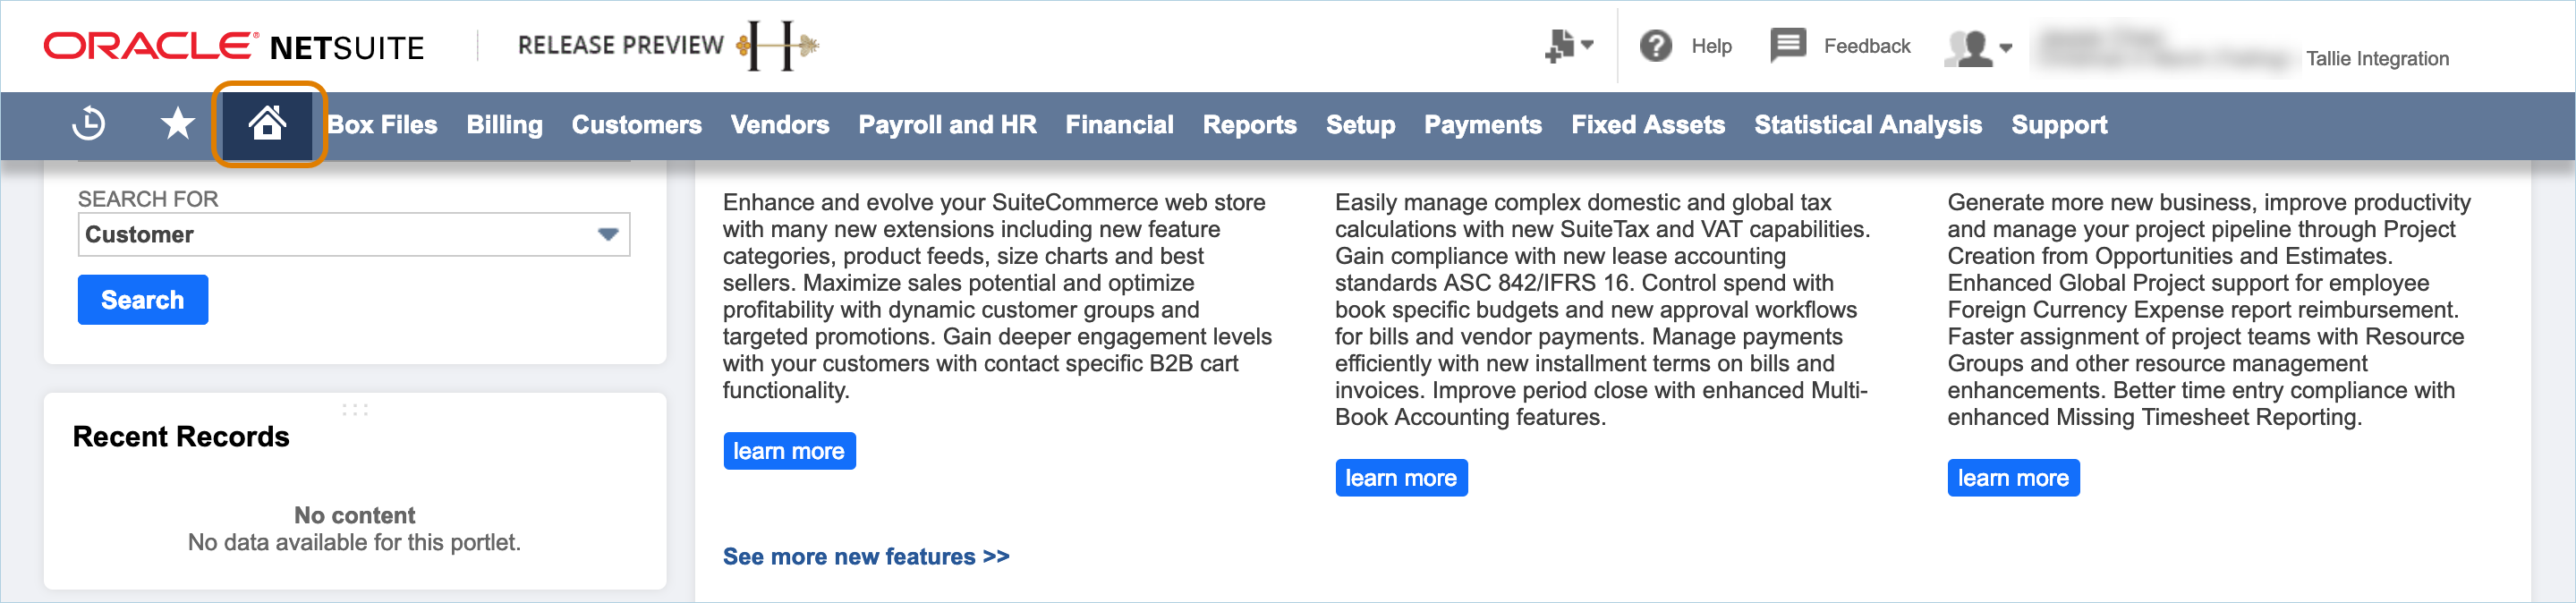Open the Fixed Assets menu
2576x603 pixels.
(x=1647, y=125)
